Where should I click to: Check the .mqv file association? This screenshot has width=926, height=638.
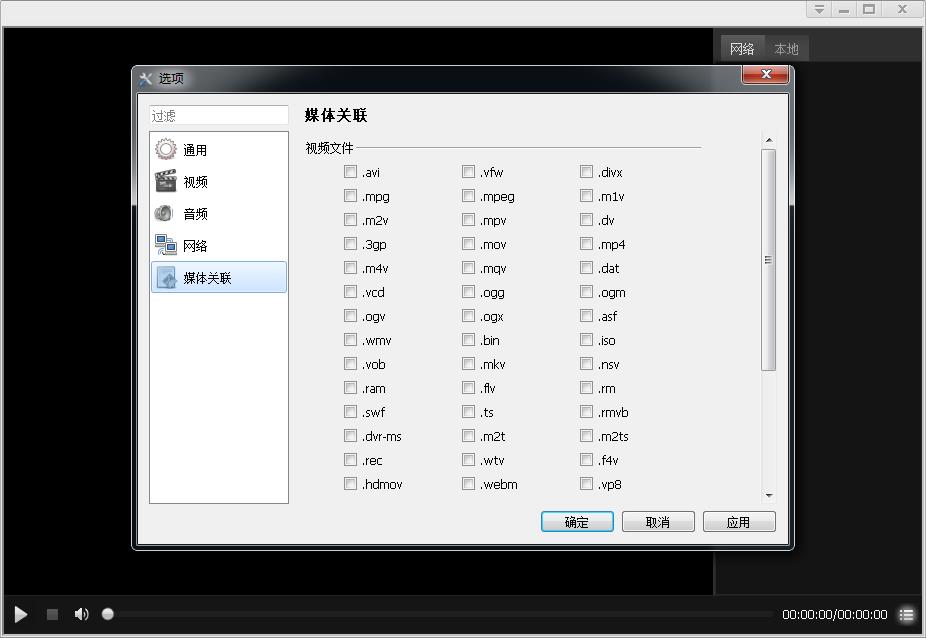tap(468, 268)
